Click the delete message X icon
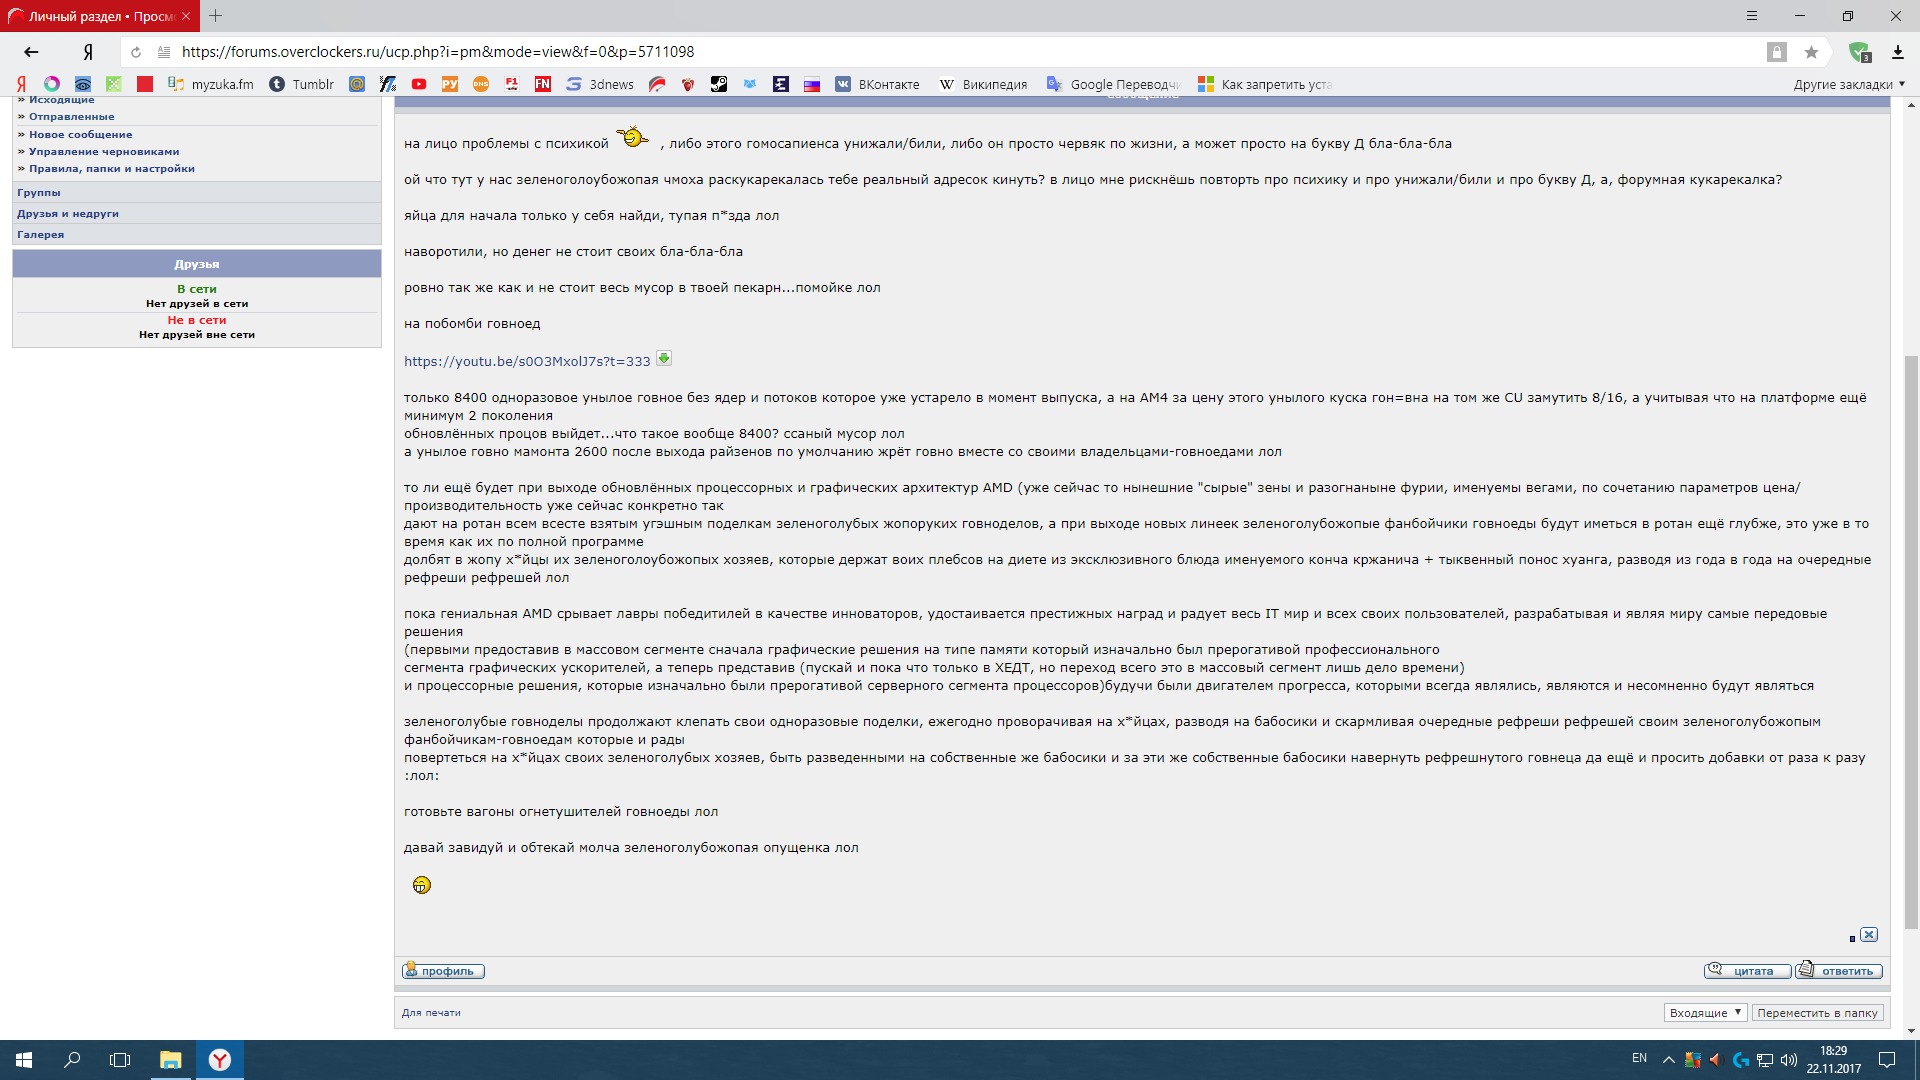This screenshot has height=1080, width=1920. click(1869, 934)
